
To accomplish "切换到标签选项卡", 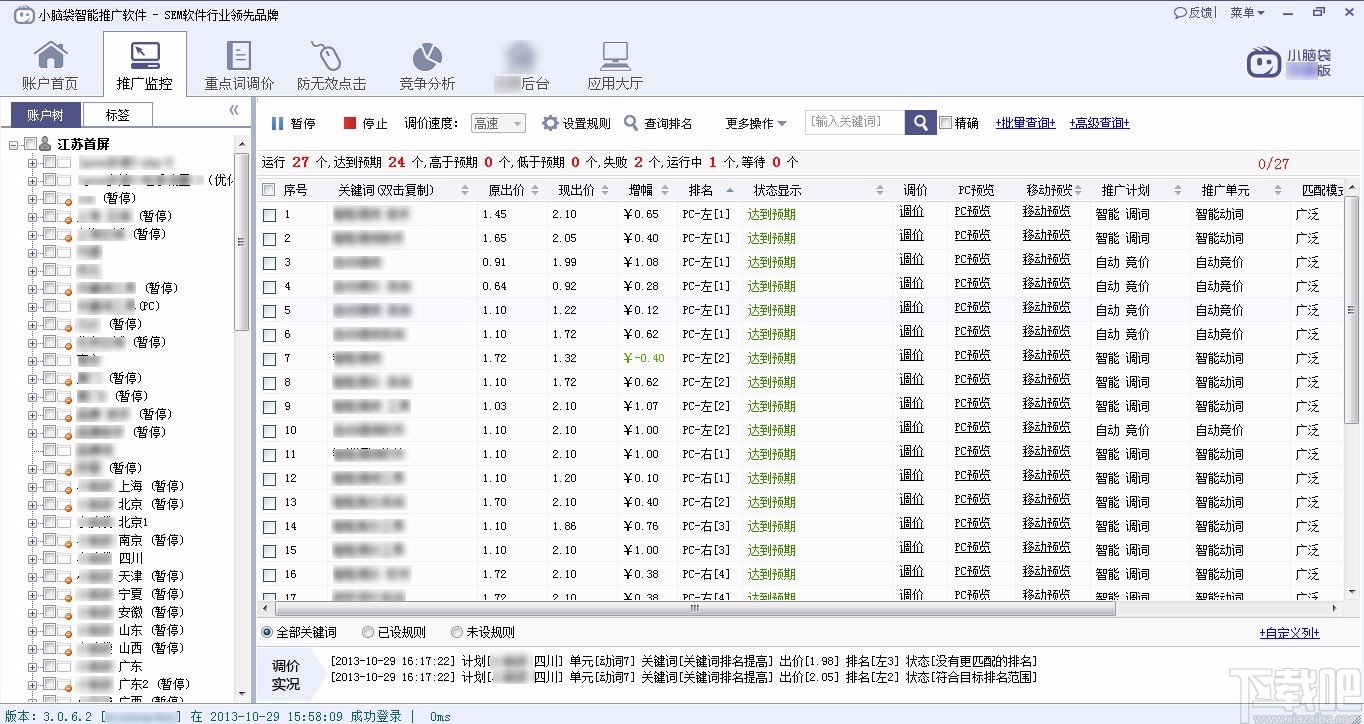I will point(117,114).
